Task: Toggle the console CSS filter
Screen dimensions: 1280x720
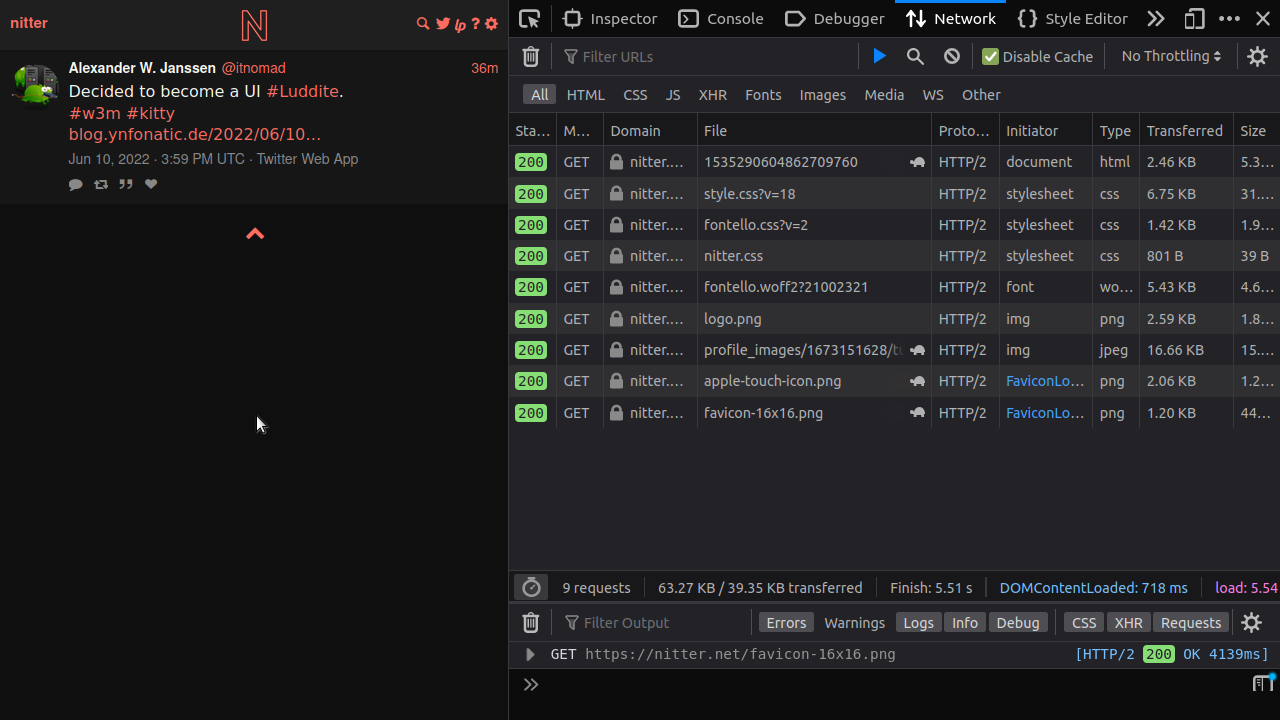Action: tap(1084, 623)
